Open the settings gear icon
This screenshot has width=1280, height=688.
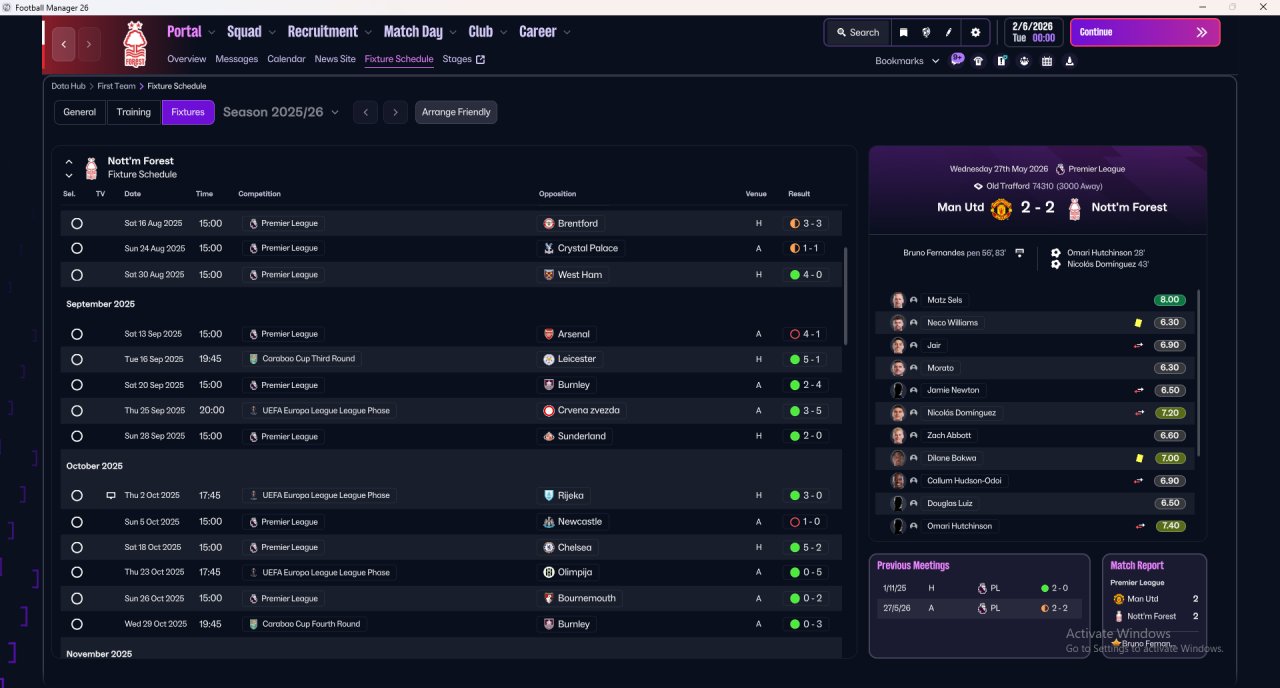point(976,32)
